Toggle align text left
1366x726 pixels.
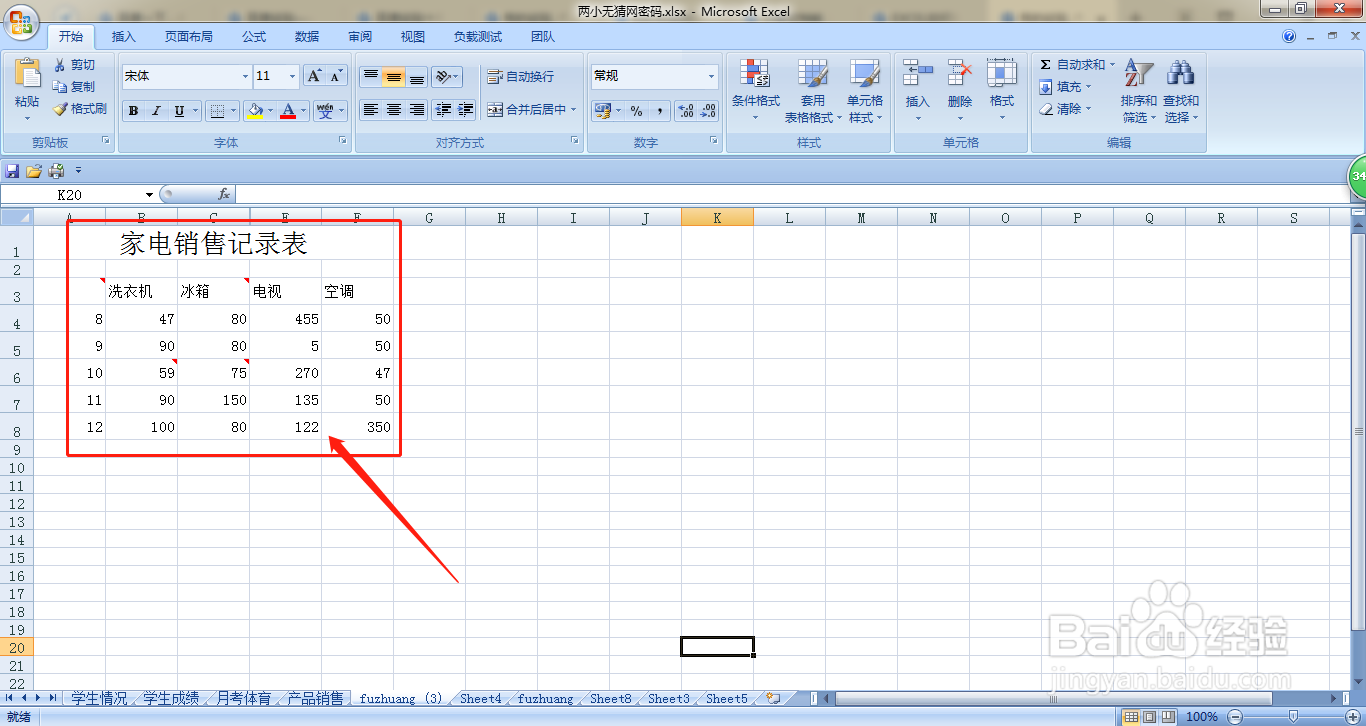371,110
